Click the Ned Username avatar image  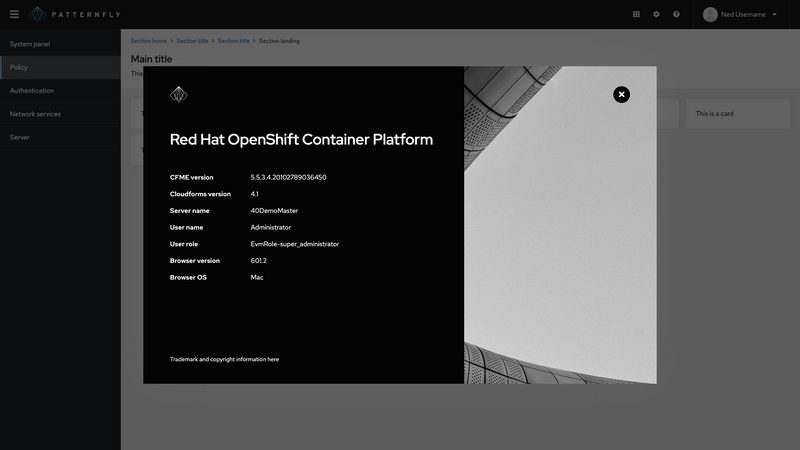[710, 14]
